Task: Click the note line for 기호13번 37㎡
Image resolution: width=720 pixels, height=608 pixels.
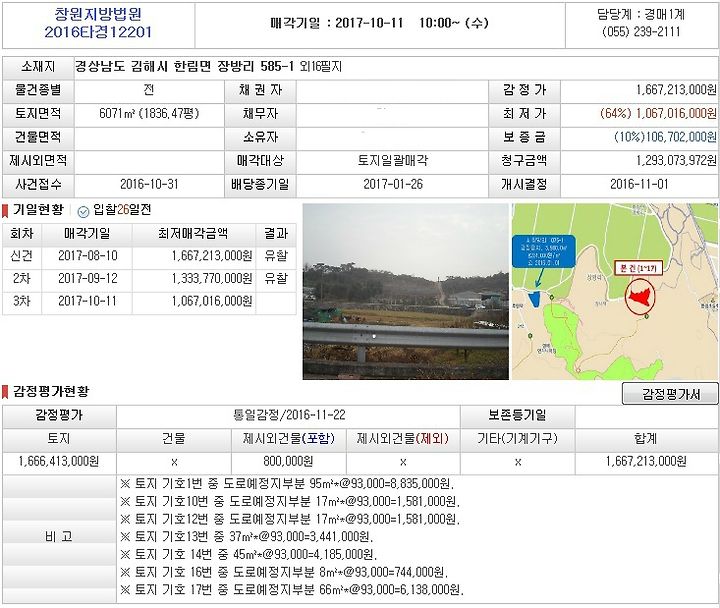Action: pos(247,536)
